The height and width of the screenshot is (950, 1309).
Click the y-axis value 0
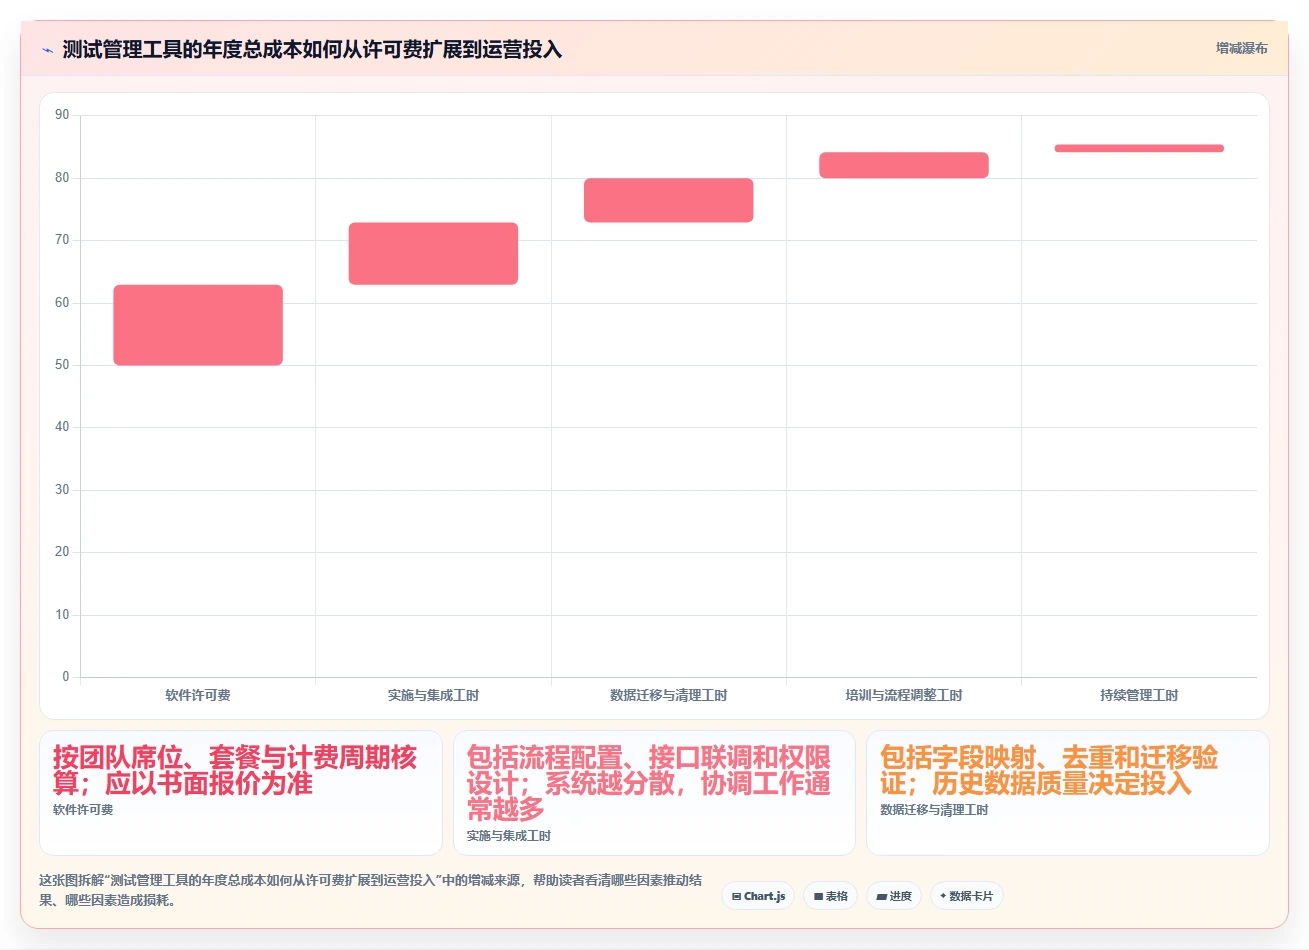[x=66, y=677]
